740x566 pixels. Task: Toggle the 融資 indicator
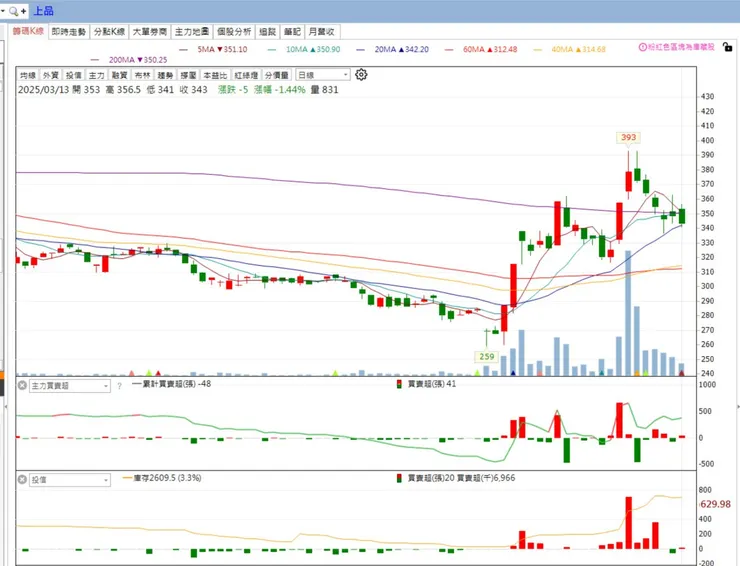119,75
